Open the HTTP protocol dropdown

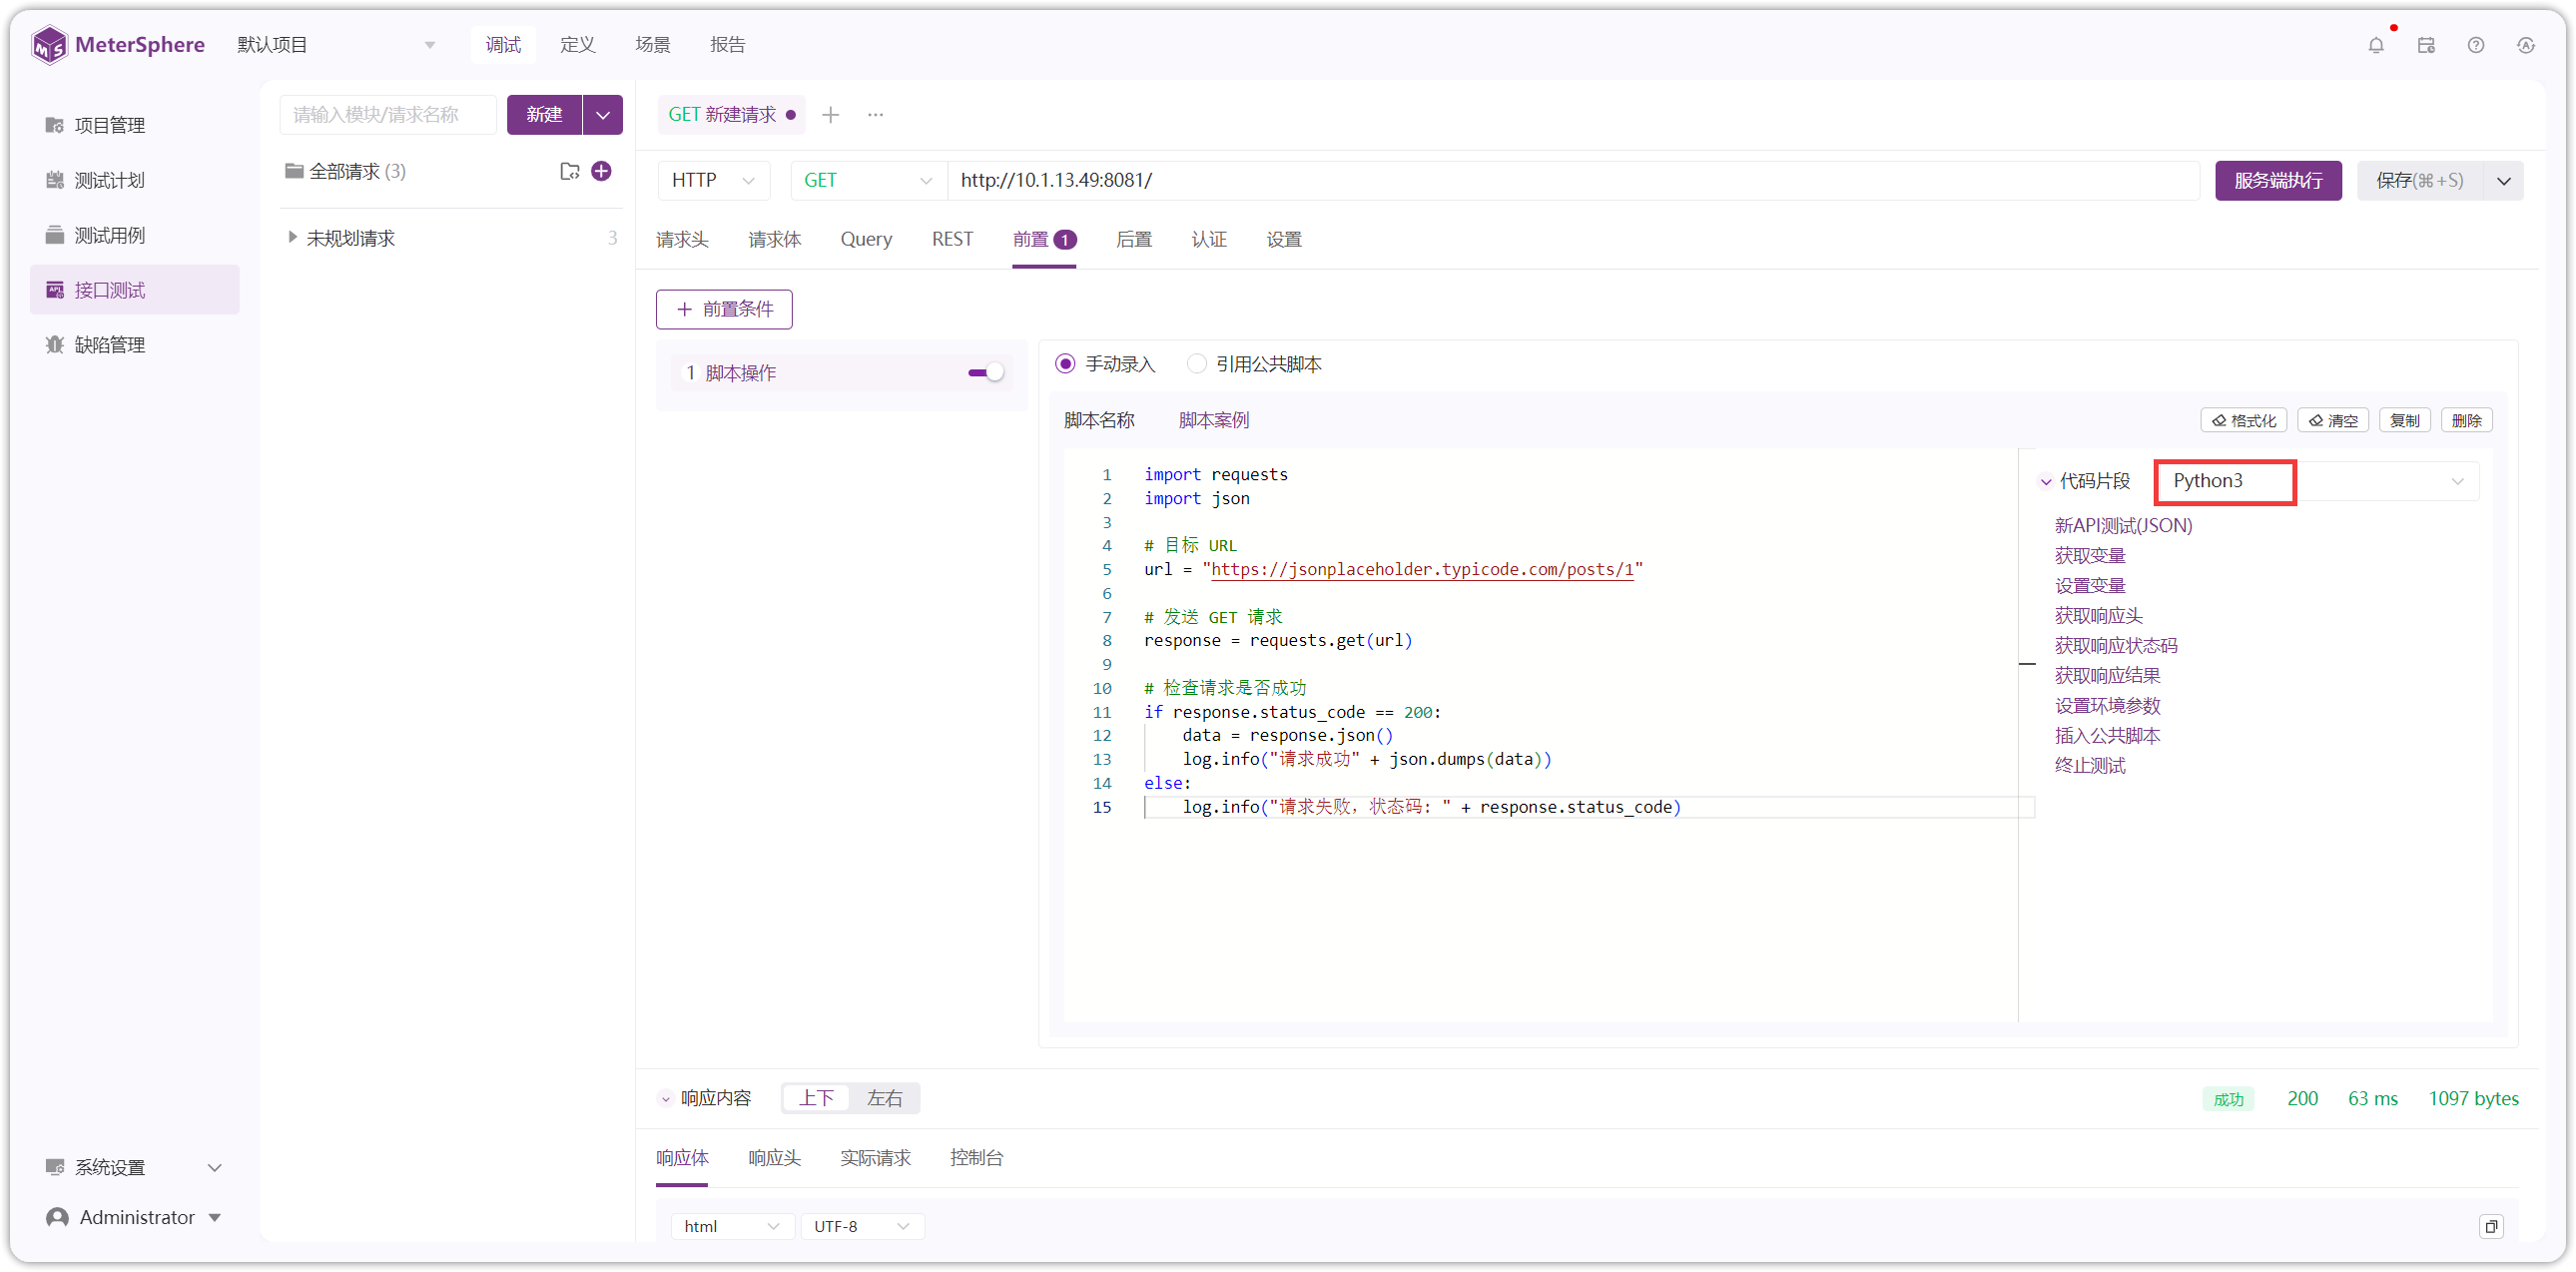(x=714, y=181)
